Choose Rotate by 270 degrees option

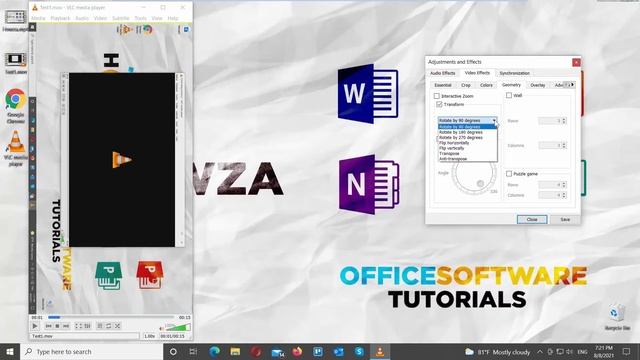(468, 138)
